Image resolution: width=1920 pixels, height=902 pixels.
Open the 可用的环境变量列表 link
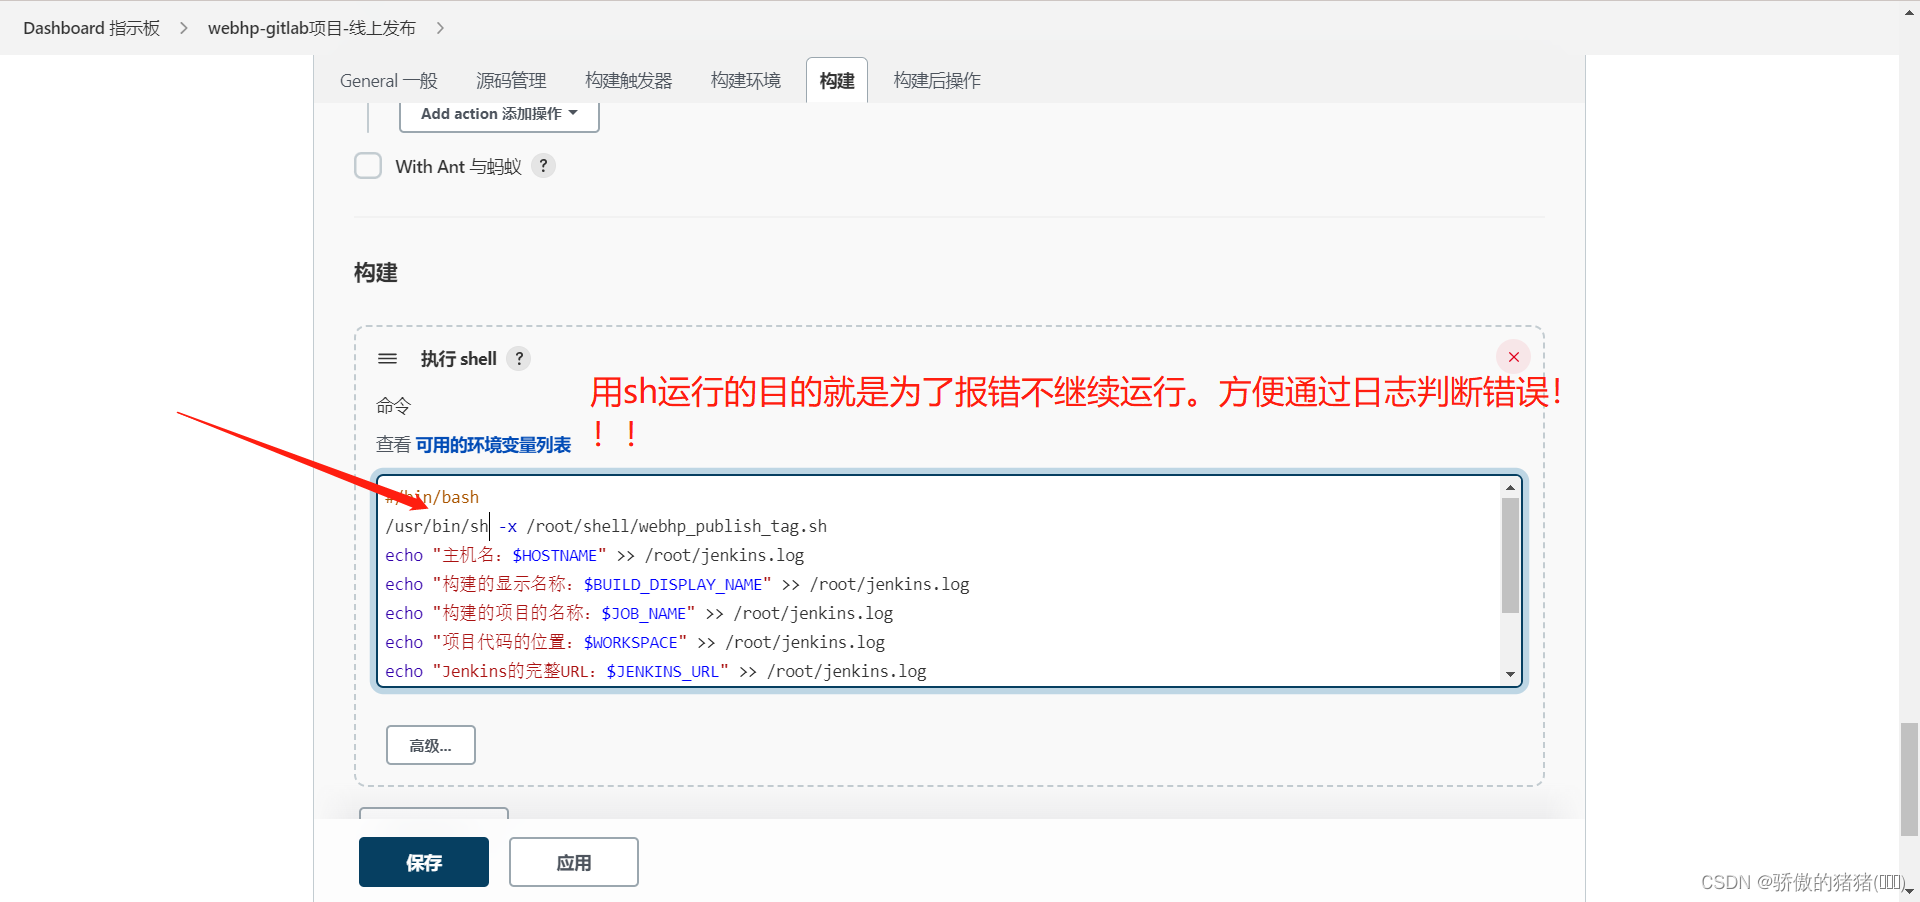[x=493, y=445]
